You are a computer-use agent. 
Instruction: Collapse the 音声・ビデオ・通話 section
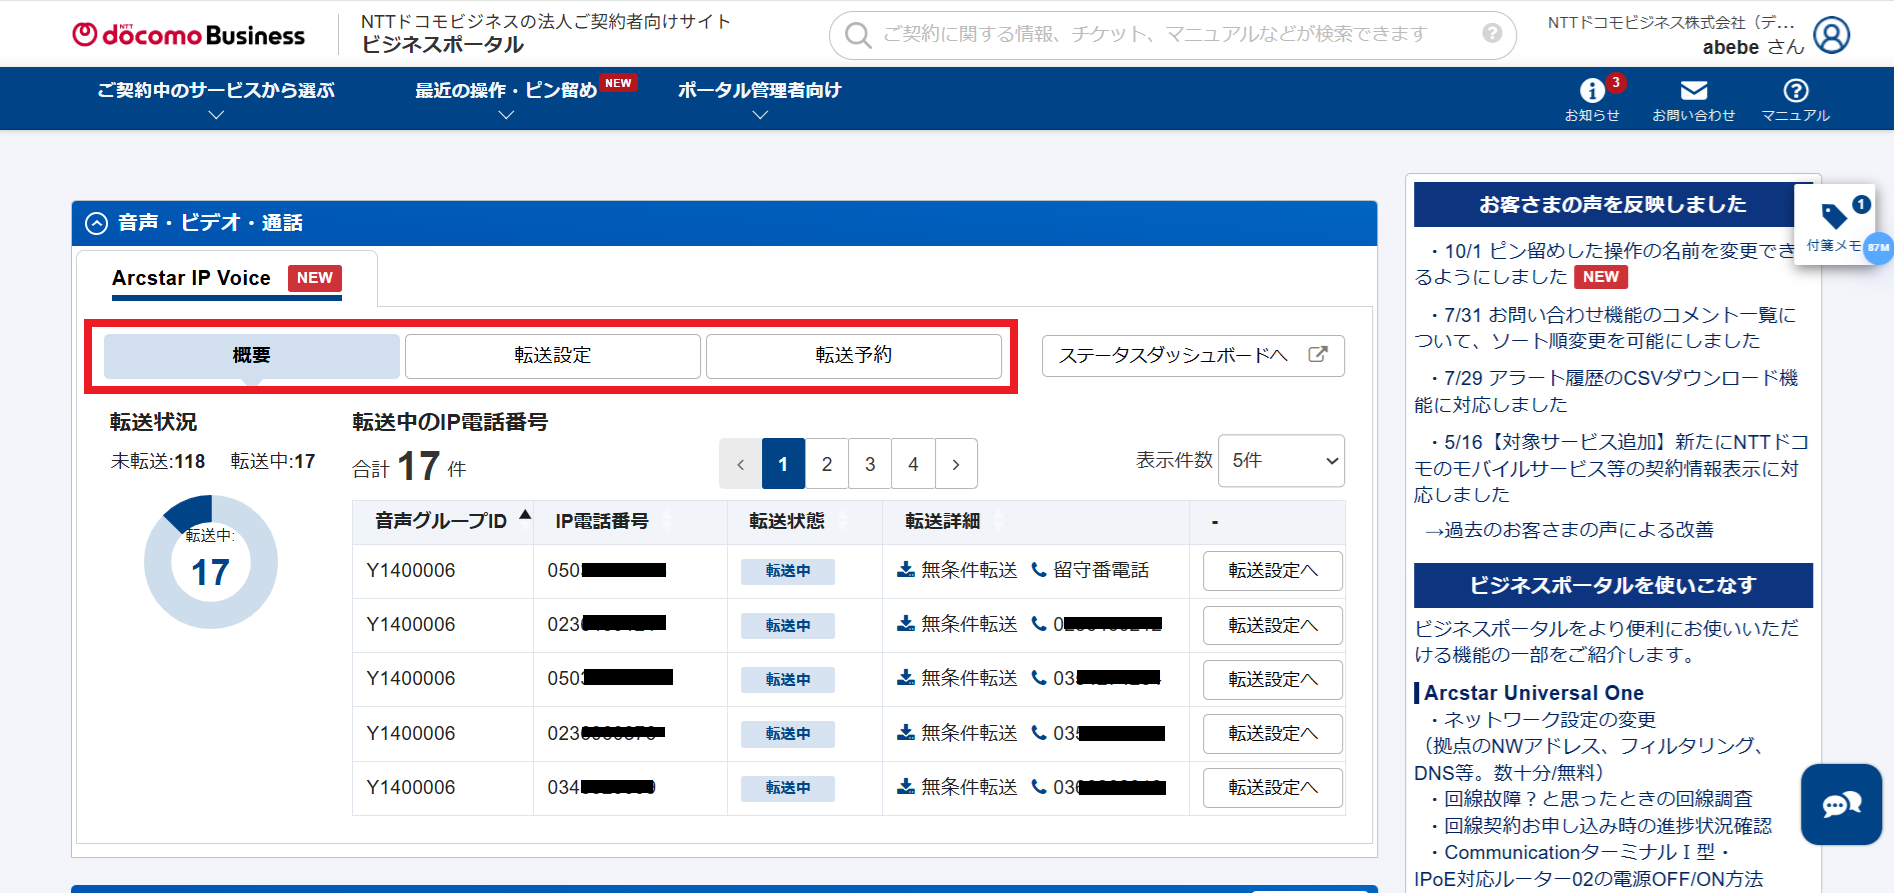click(x=96, y=223)
